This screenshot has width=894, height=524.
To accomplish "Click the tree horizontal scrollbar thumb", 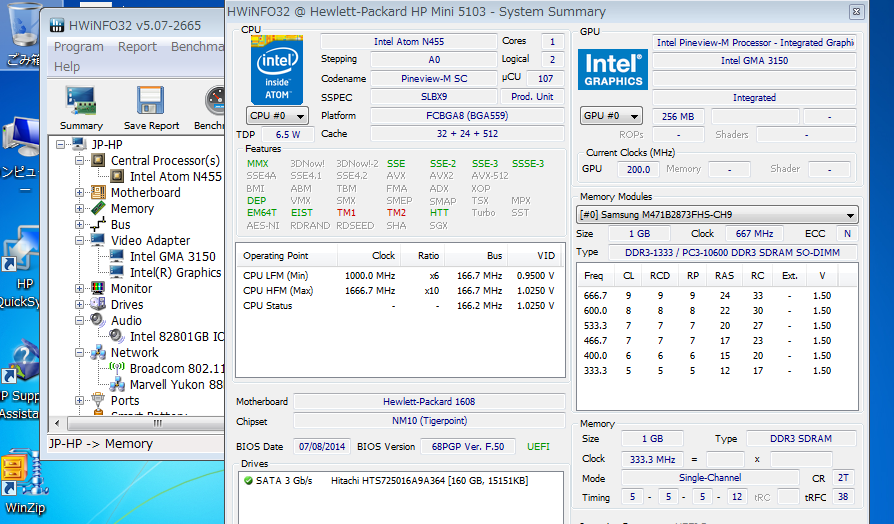I will pos(146,424).
